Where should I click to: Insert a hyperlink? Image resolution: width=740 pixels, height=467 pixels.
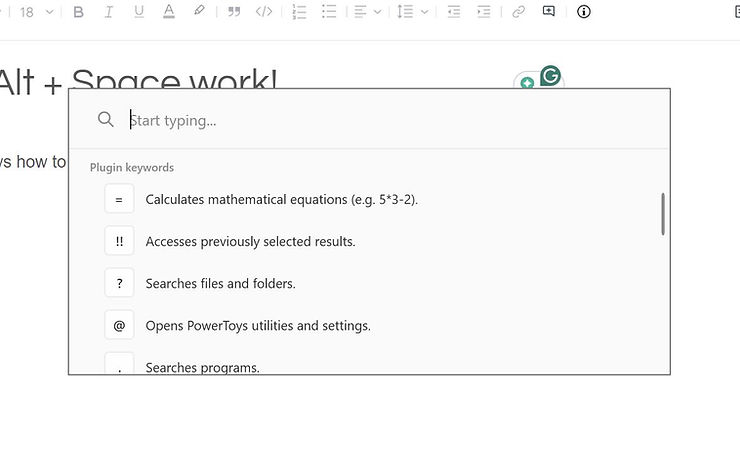pos(518,12)
